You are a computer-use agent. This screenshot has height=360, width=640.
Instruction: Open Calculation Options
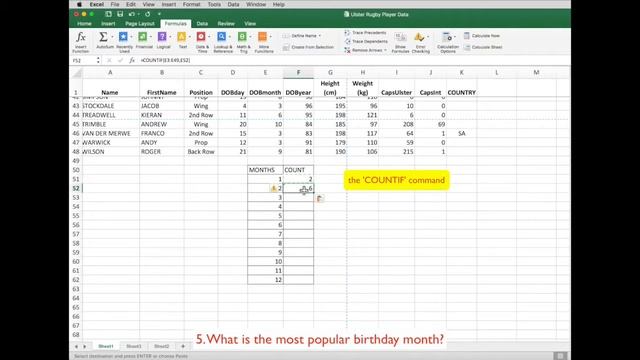click(x=448, y=42)
